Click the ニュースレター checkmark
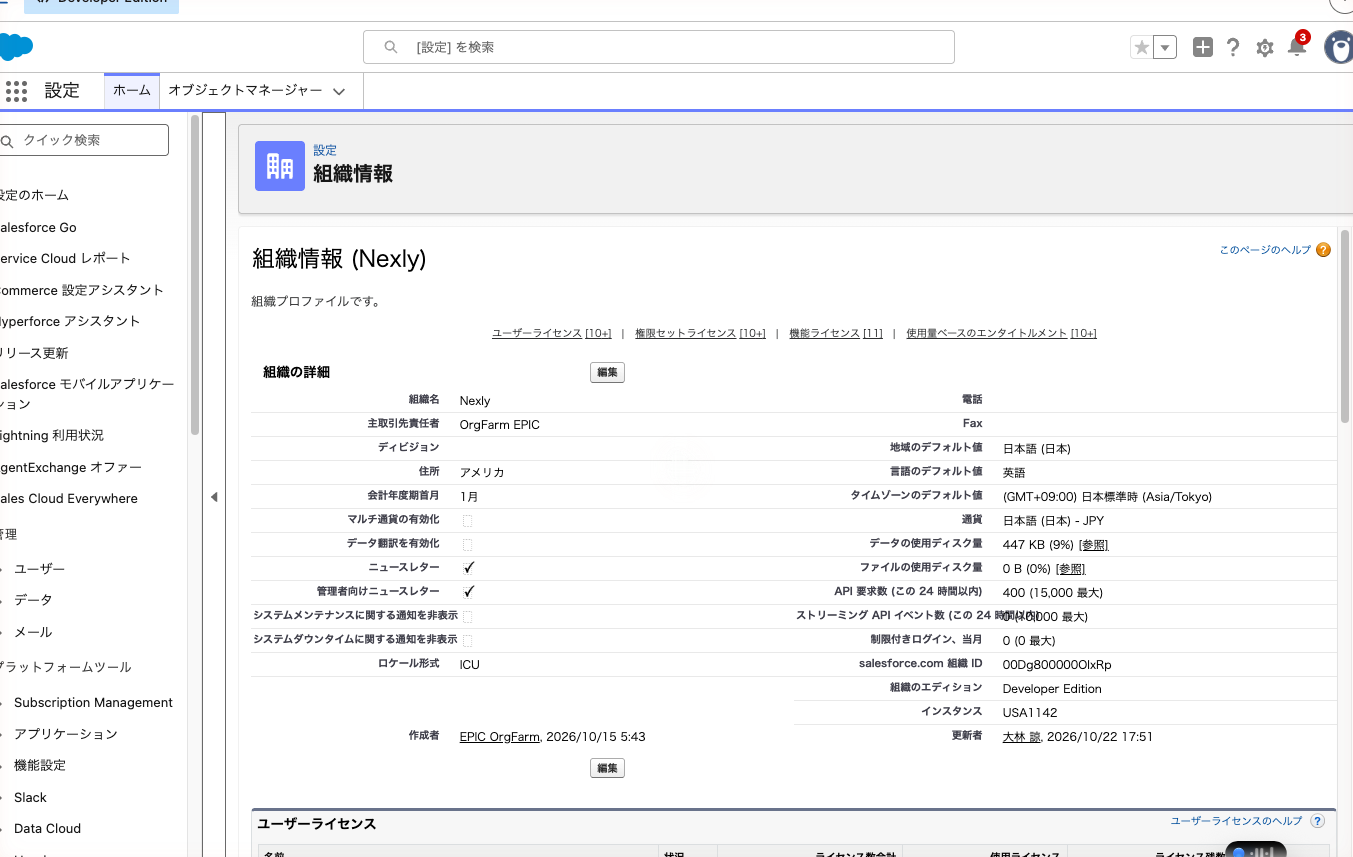The width and height of the screenshot is (1353, 857). coord(468,567)
